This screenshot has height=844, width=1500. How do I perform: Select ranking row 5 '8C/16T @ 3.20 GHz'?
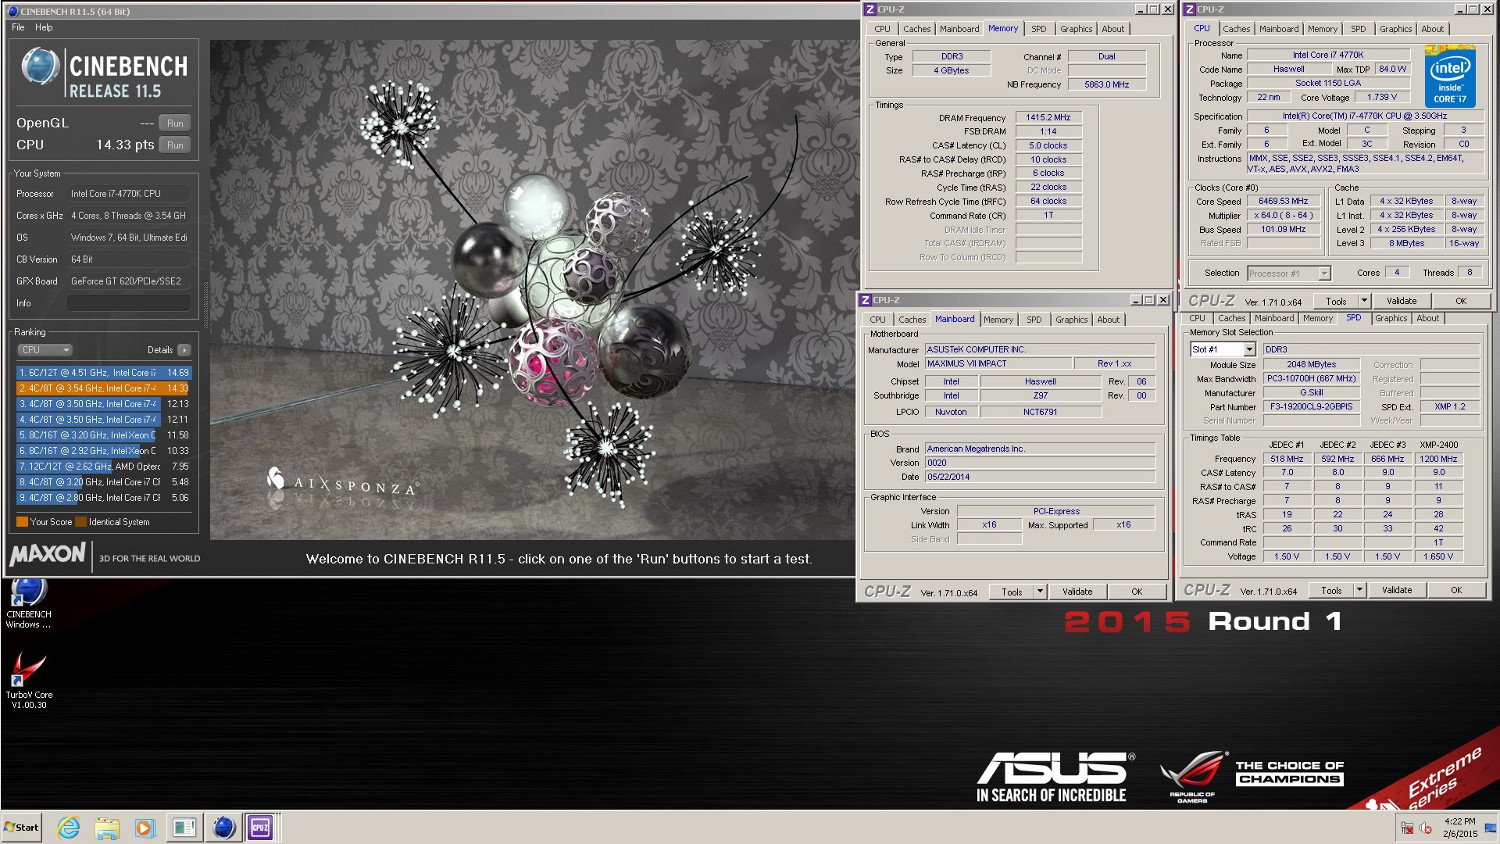pyautogui.click(x=103, y=435)
